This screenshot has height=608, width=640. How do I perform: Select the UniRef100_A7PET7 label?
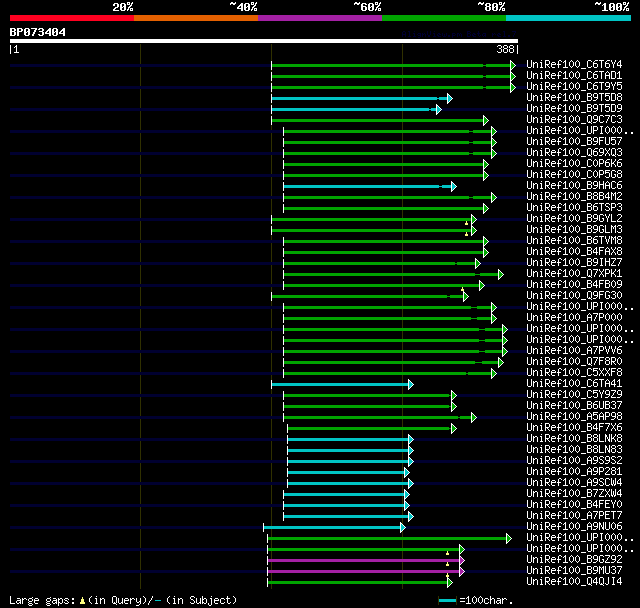tap(574, 516)
